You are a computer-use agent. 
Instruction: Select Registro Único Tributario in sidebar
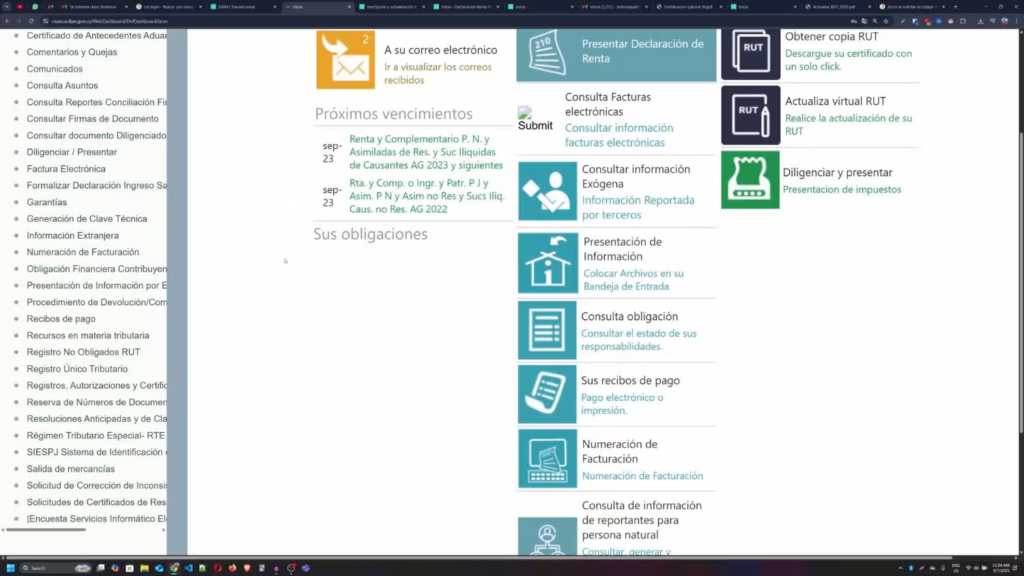coord(77,369)
